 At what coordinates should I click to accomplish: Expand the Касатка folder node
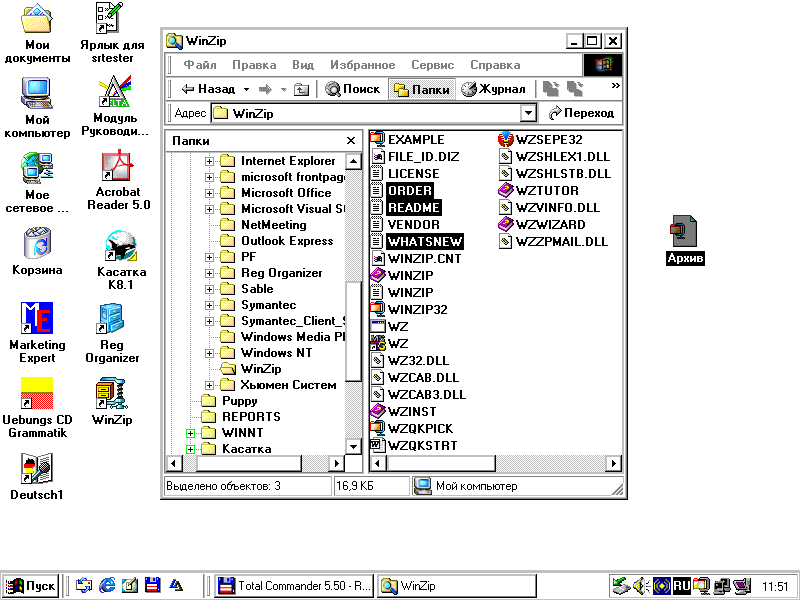[x=190, y=449]
